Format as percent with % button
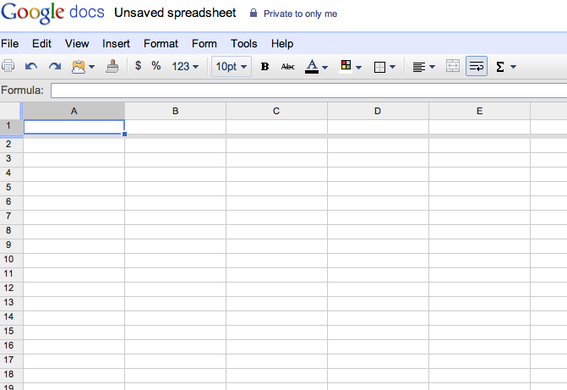The width and height of the screenshot is (567, 390). click(x=156, y=66)
